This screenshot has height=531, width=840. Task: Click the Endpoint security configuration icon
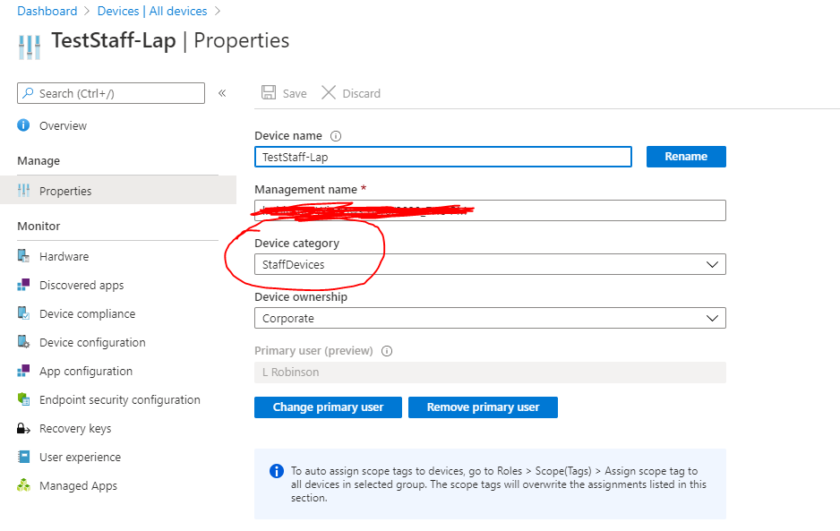pos(24,400)
